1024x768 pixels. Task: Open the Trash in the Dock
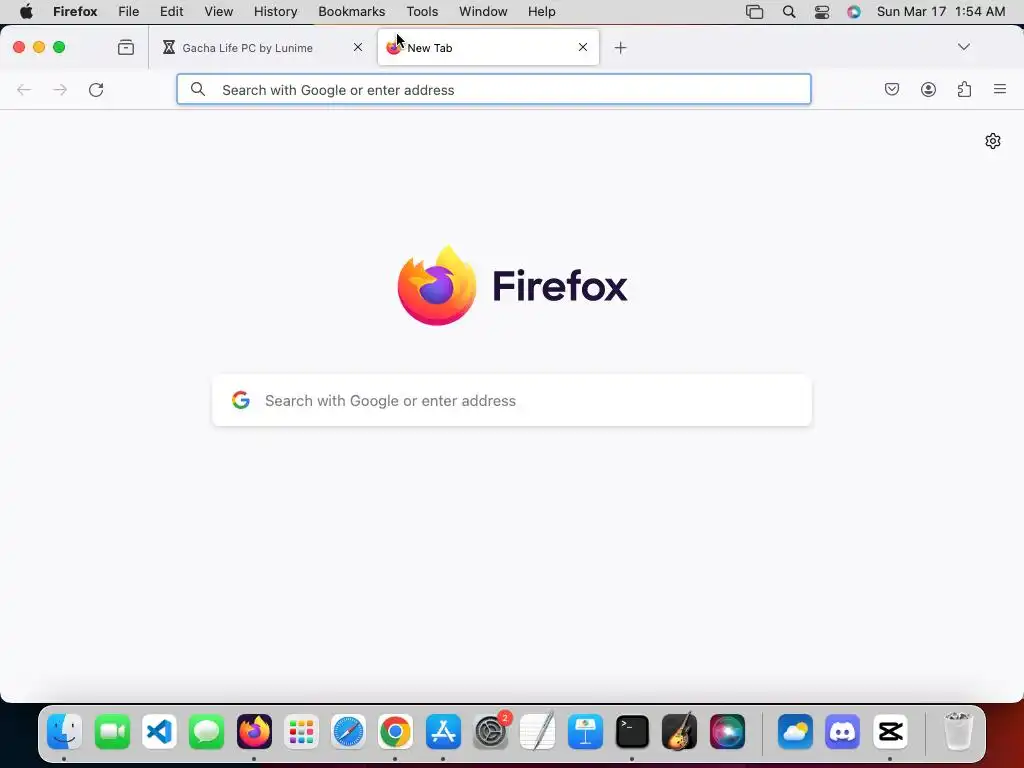(958, 731)
